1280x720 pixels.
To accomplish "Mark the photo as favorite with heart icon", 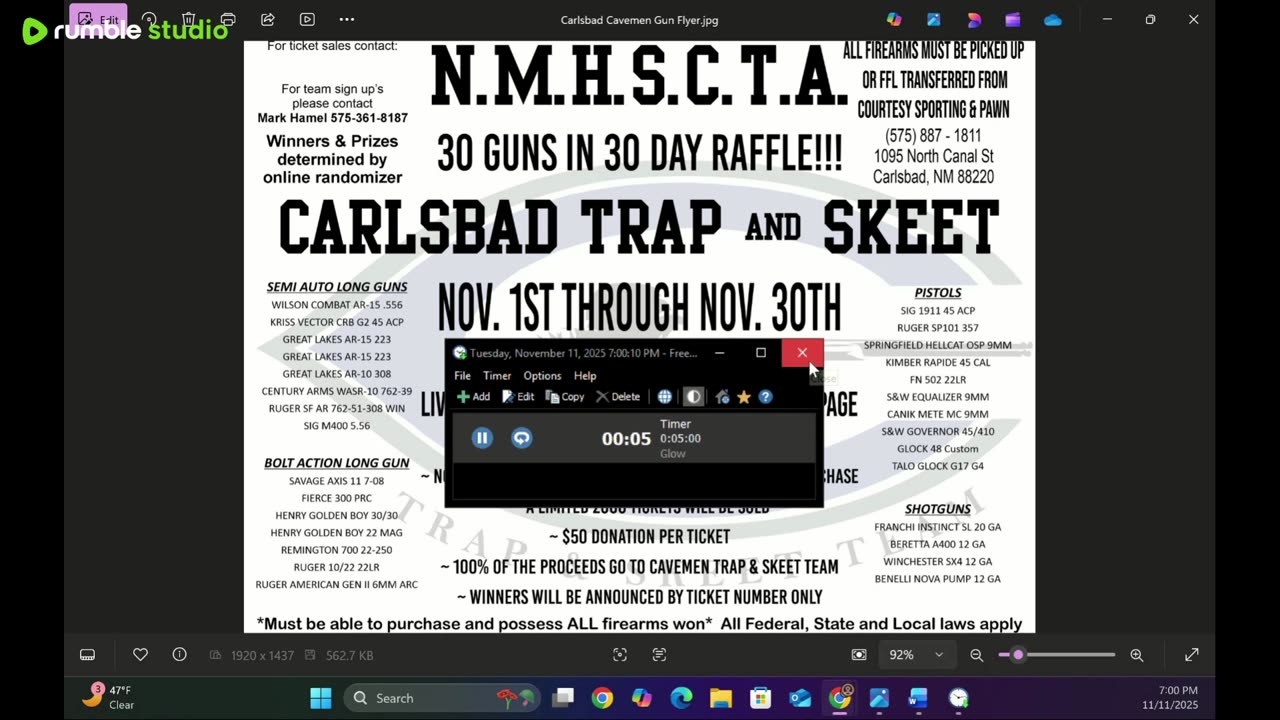I will click(x=140, y=655).
